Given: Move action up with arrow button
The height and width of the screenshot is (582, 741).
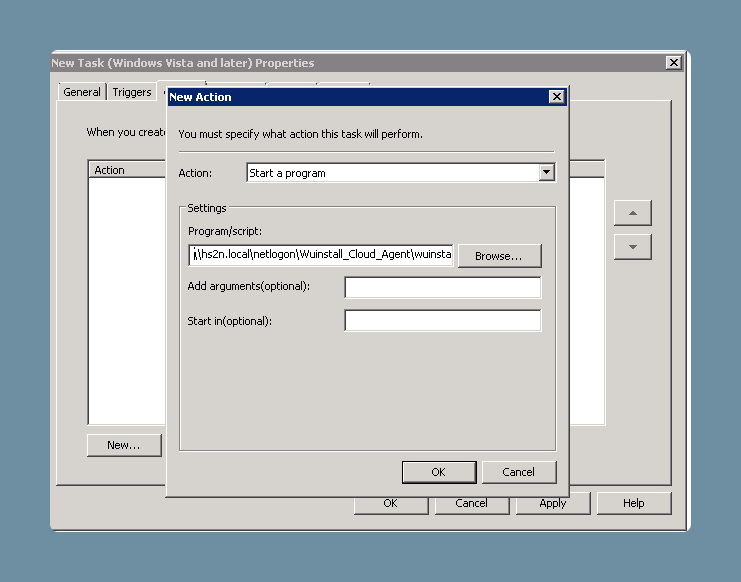Looking at the screenshot, I should pyautogui.click(x=633, y=213).
